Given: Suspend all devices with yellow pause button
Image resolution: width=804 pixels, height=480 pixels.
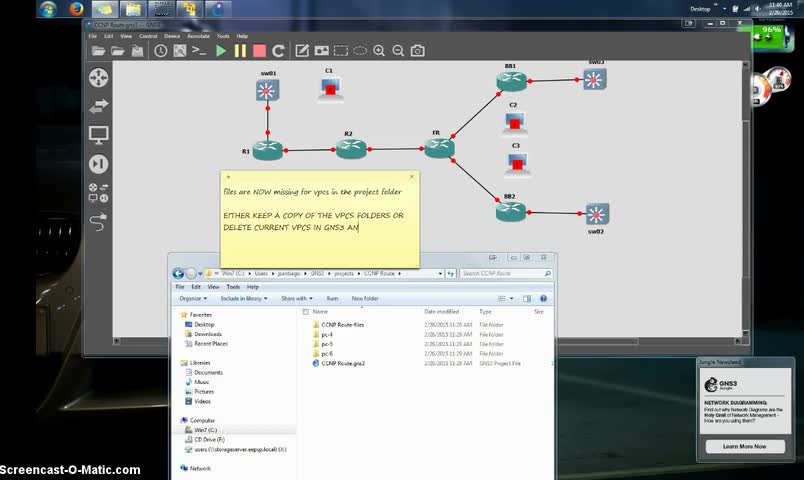Looking at the screenshot, I should pyautogui.click(x=240, y=51).
